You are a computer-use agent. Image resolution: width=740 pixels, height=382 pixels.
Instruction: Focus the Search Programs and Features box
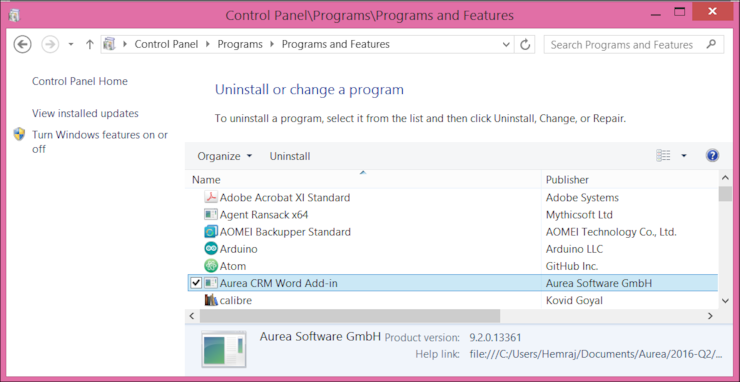coord(634,45)
